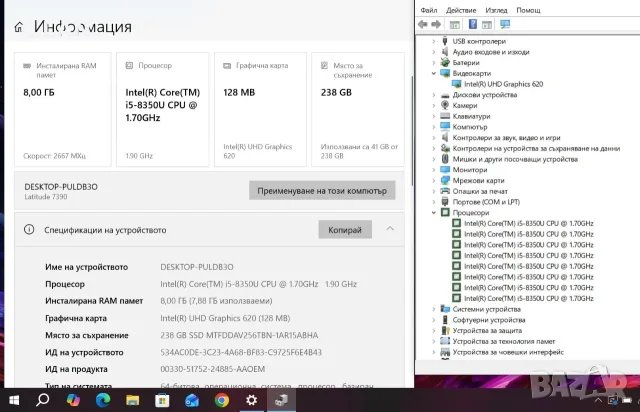Open File Explorer from the taskbar
Image resolution: width=640 pixels, height=412 pixels.
coord(132,400)
